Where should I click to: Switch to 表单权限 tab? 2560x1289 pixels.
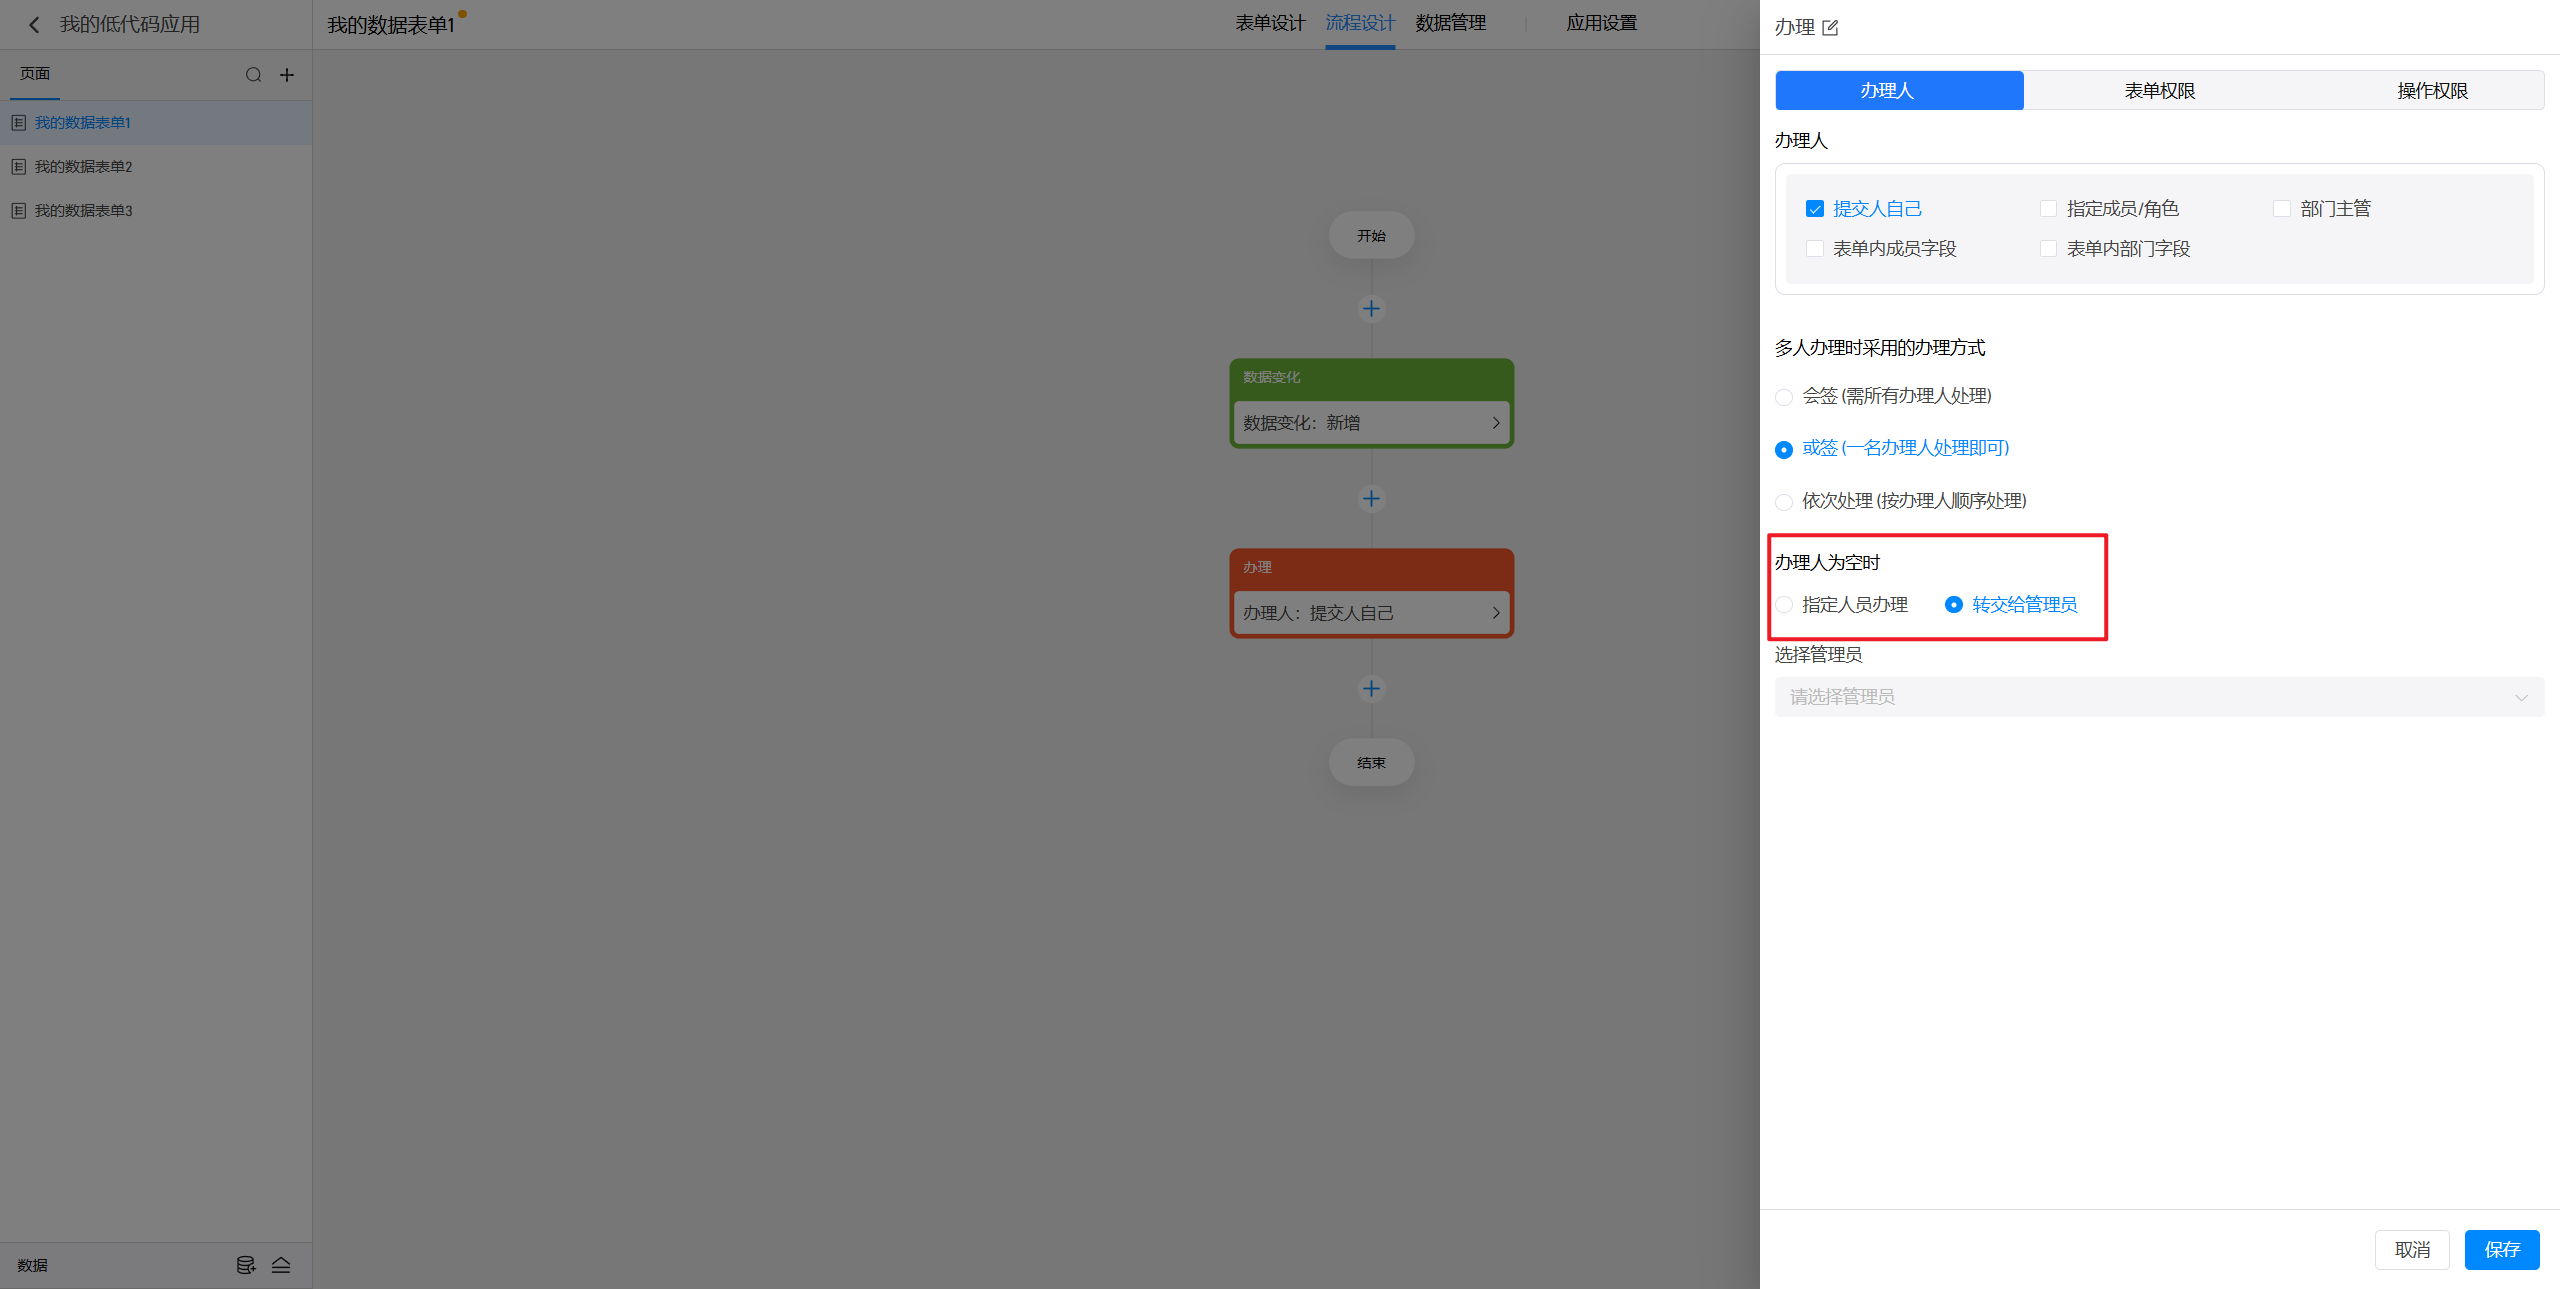(2159, 91)
